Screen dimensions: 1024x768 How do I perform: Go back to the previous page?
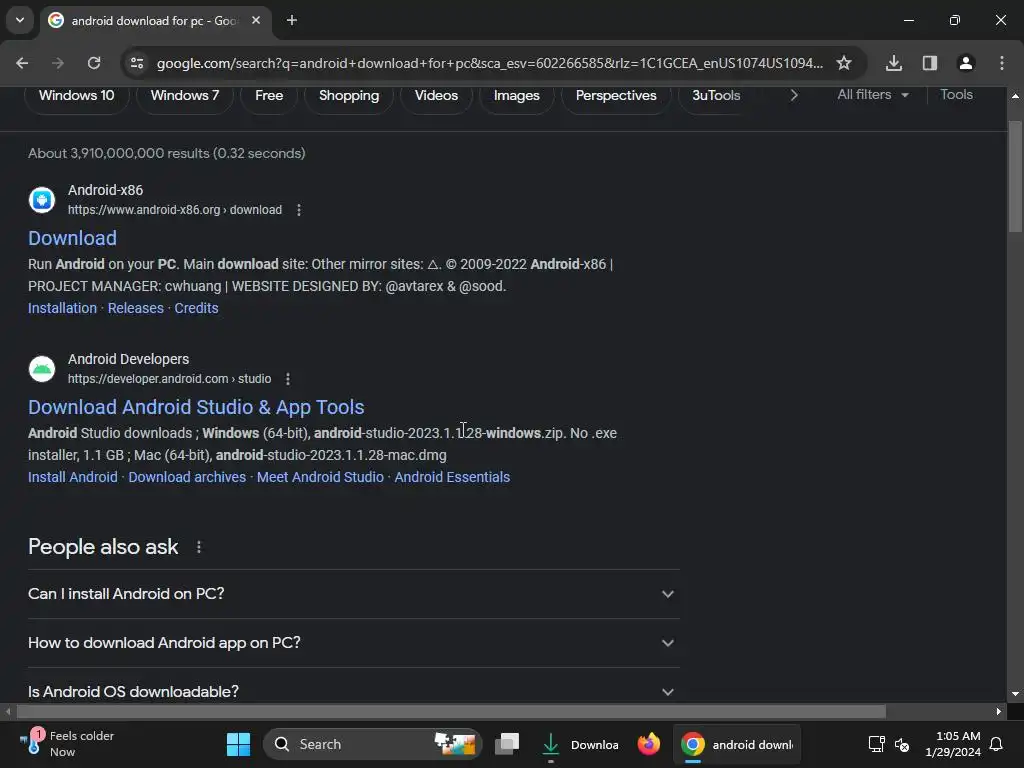[x=22, y=63]
